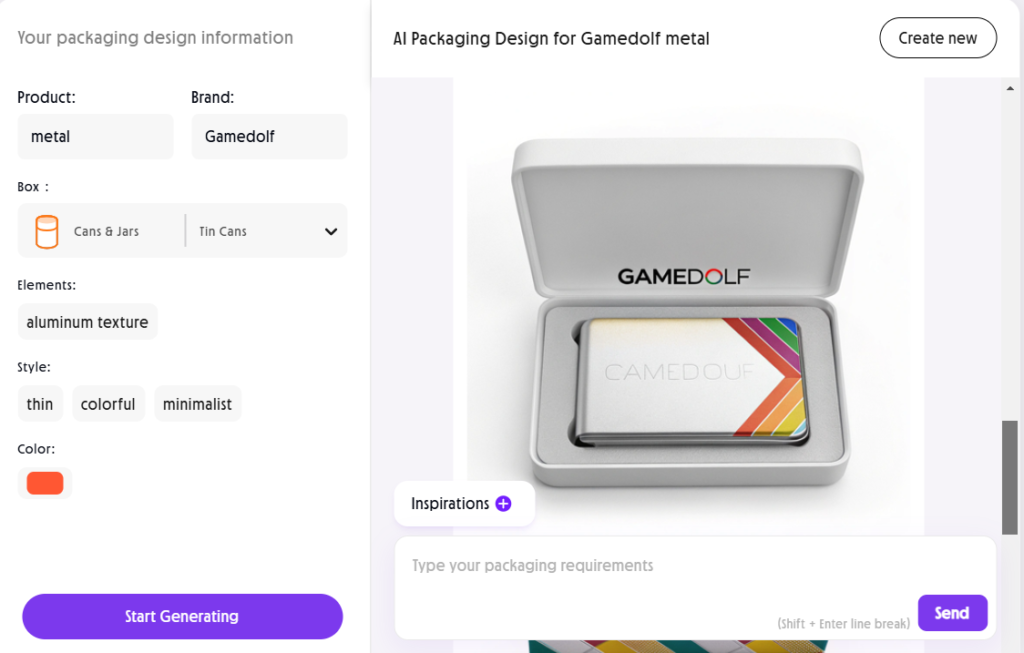
Task: Pick the orange-red color swatch
Action: coord(45,484)
